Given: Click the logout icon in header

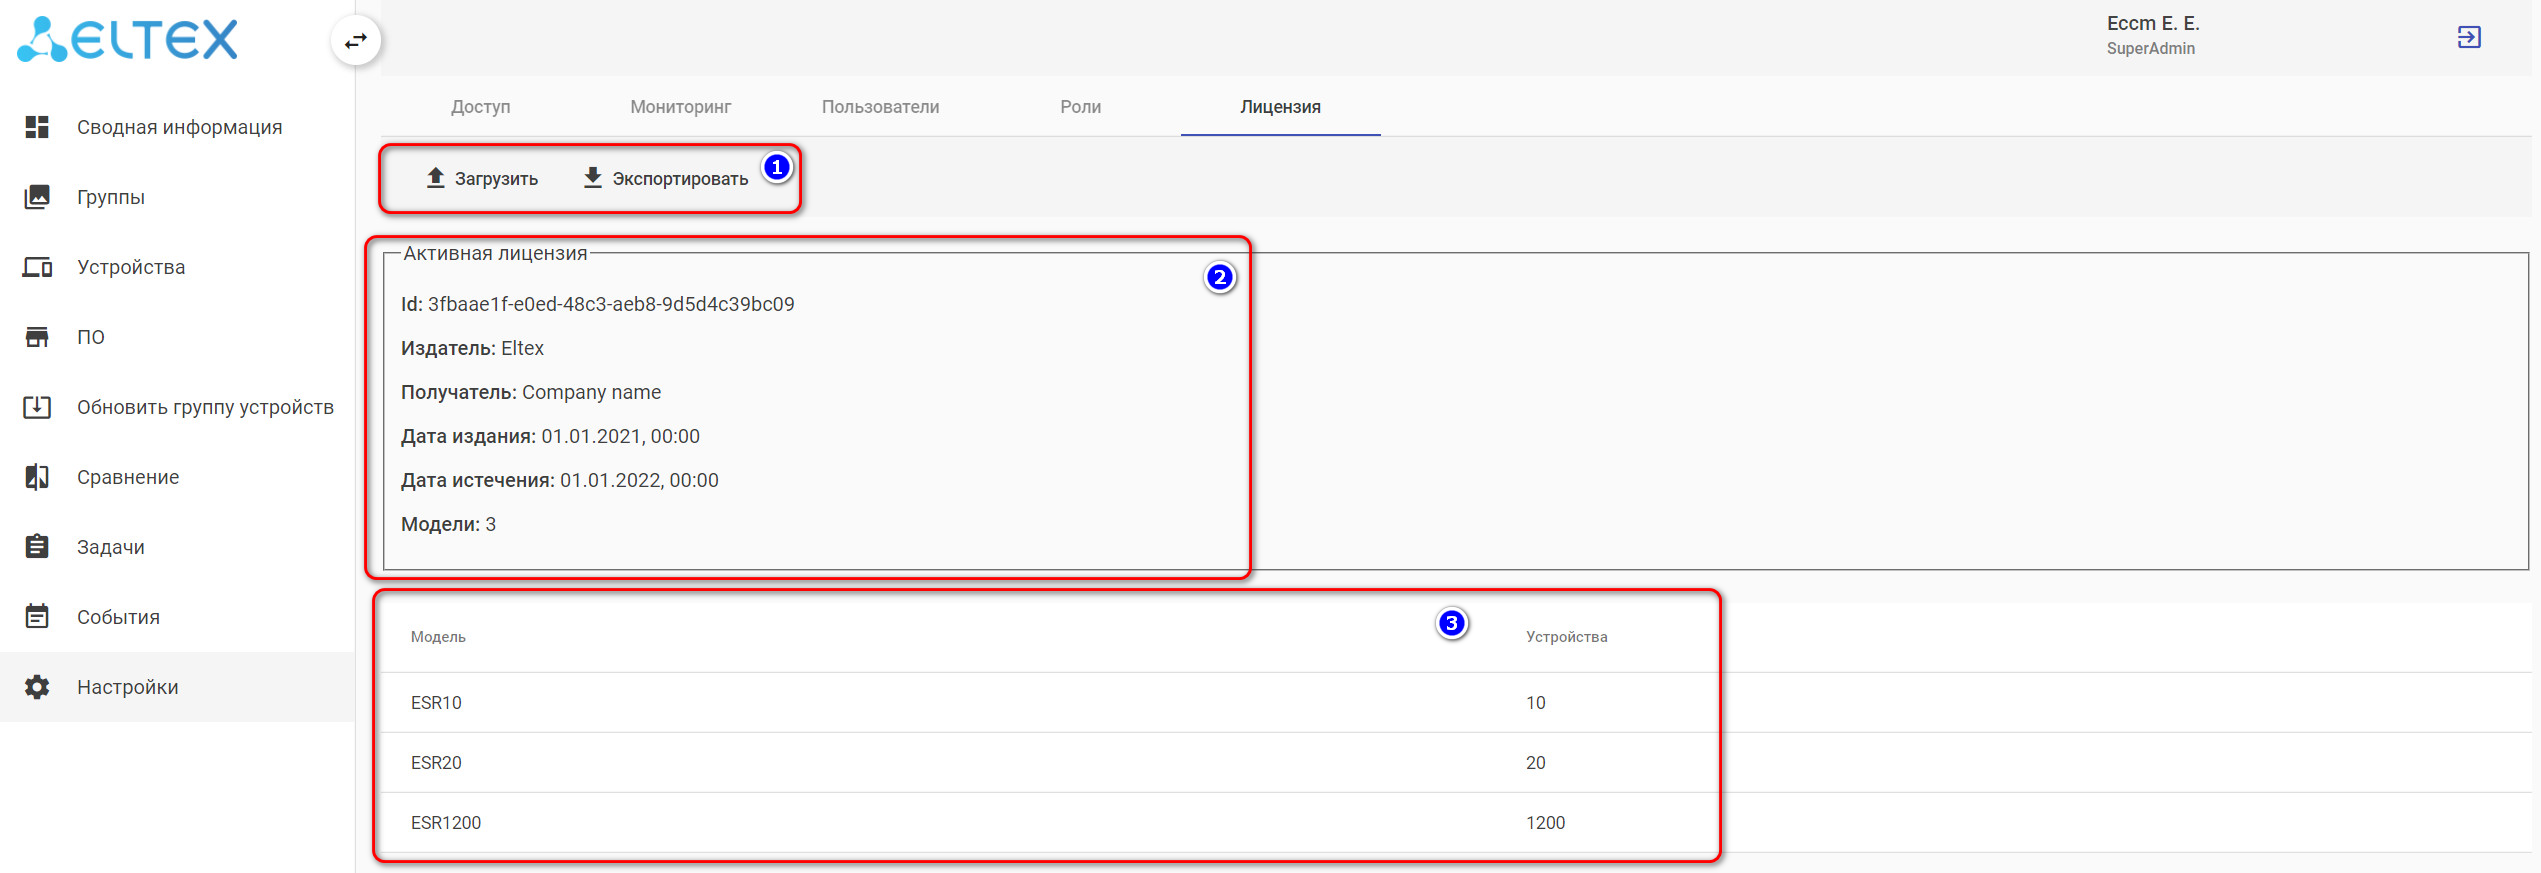Looking at the screenshot, I should tap(2469, 37).
